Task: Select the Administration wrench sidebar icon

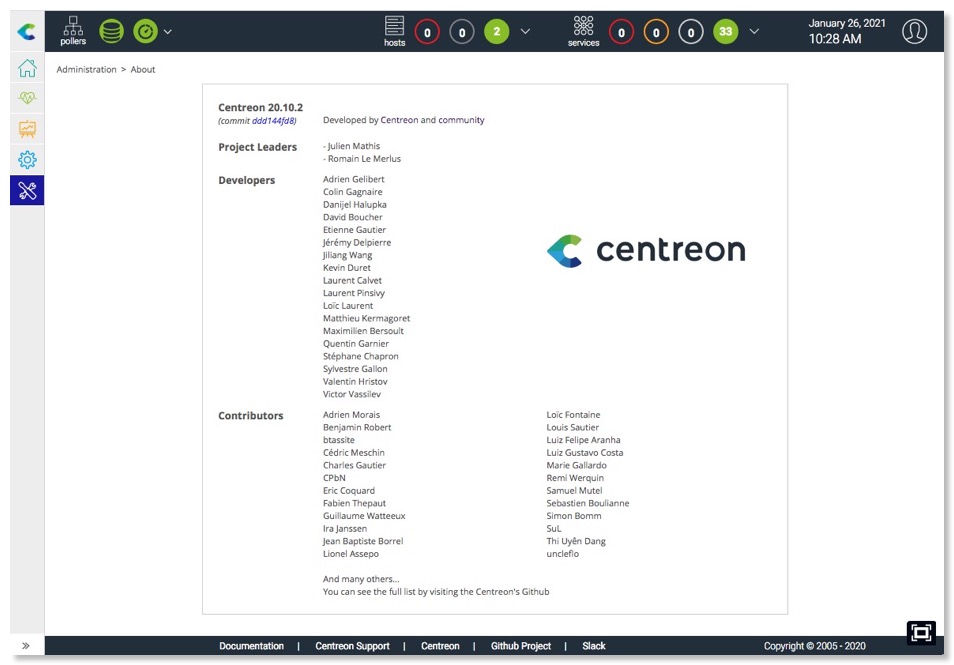Action: (x=26, y=189)
